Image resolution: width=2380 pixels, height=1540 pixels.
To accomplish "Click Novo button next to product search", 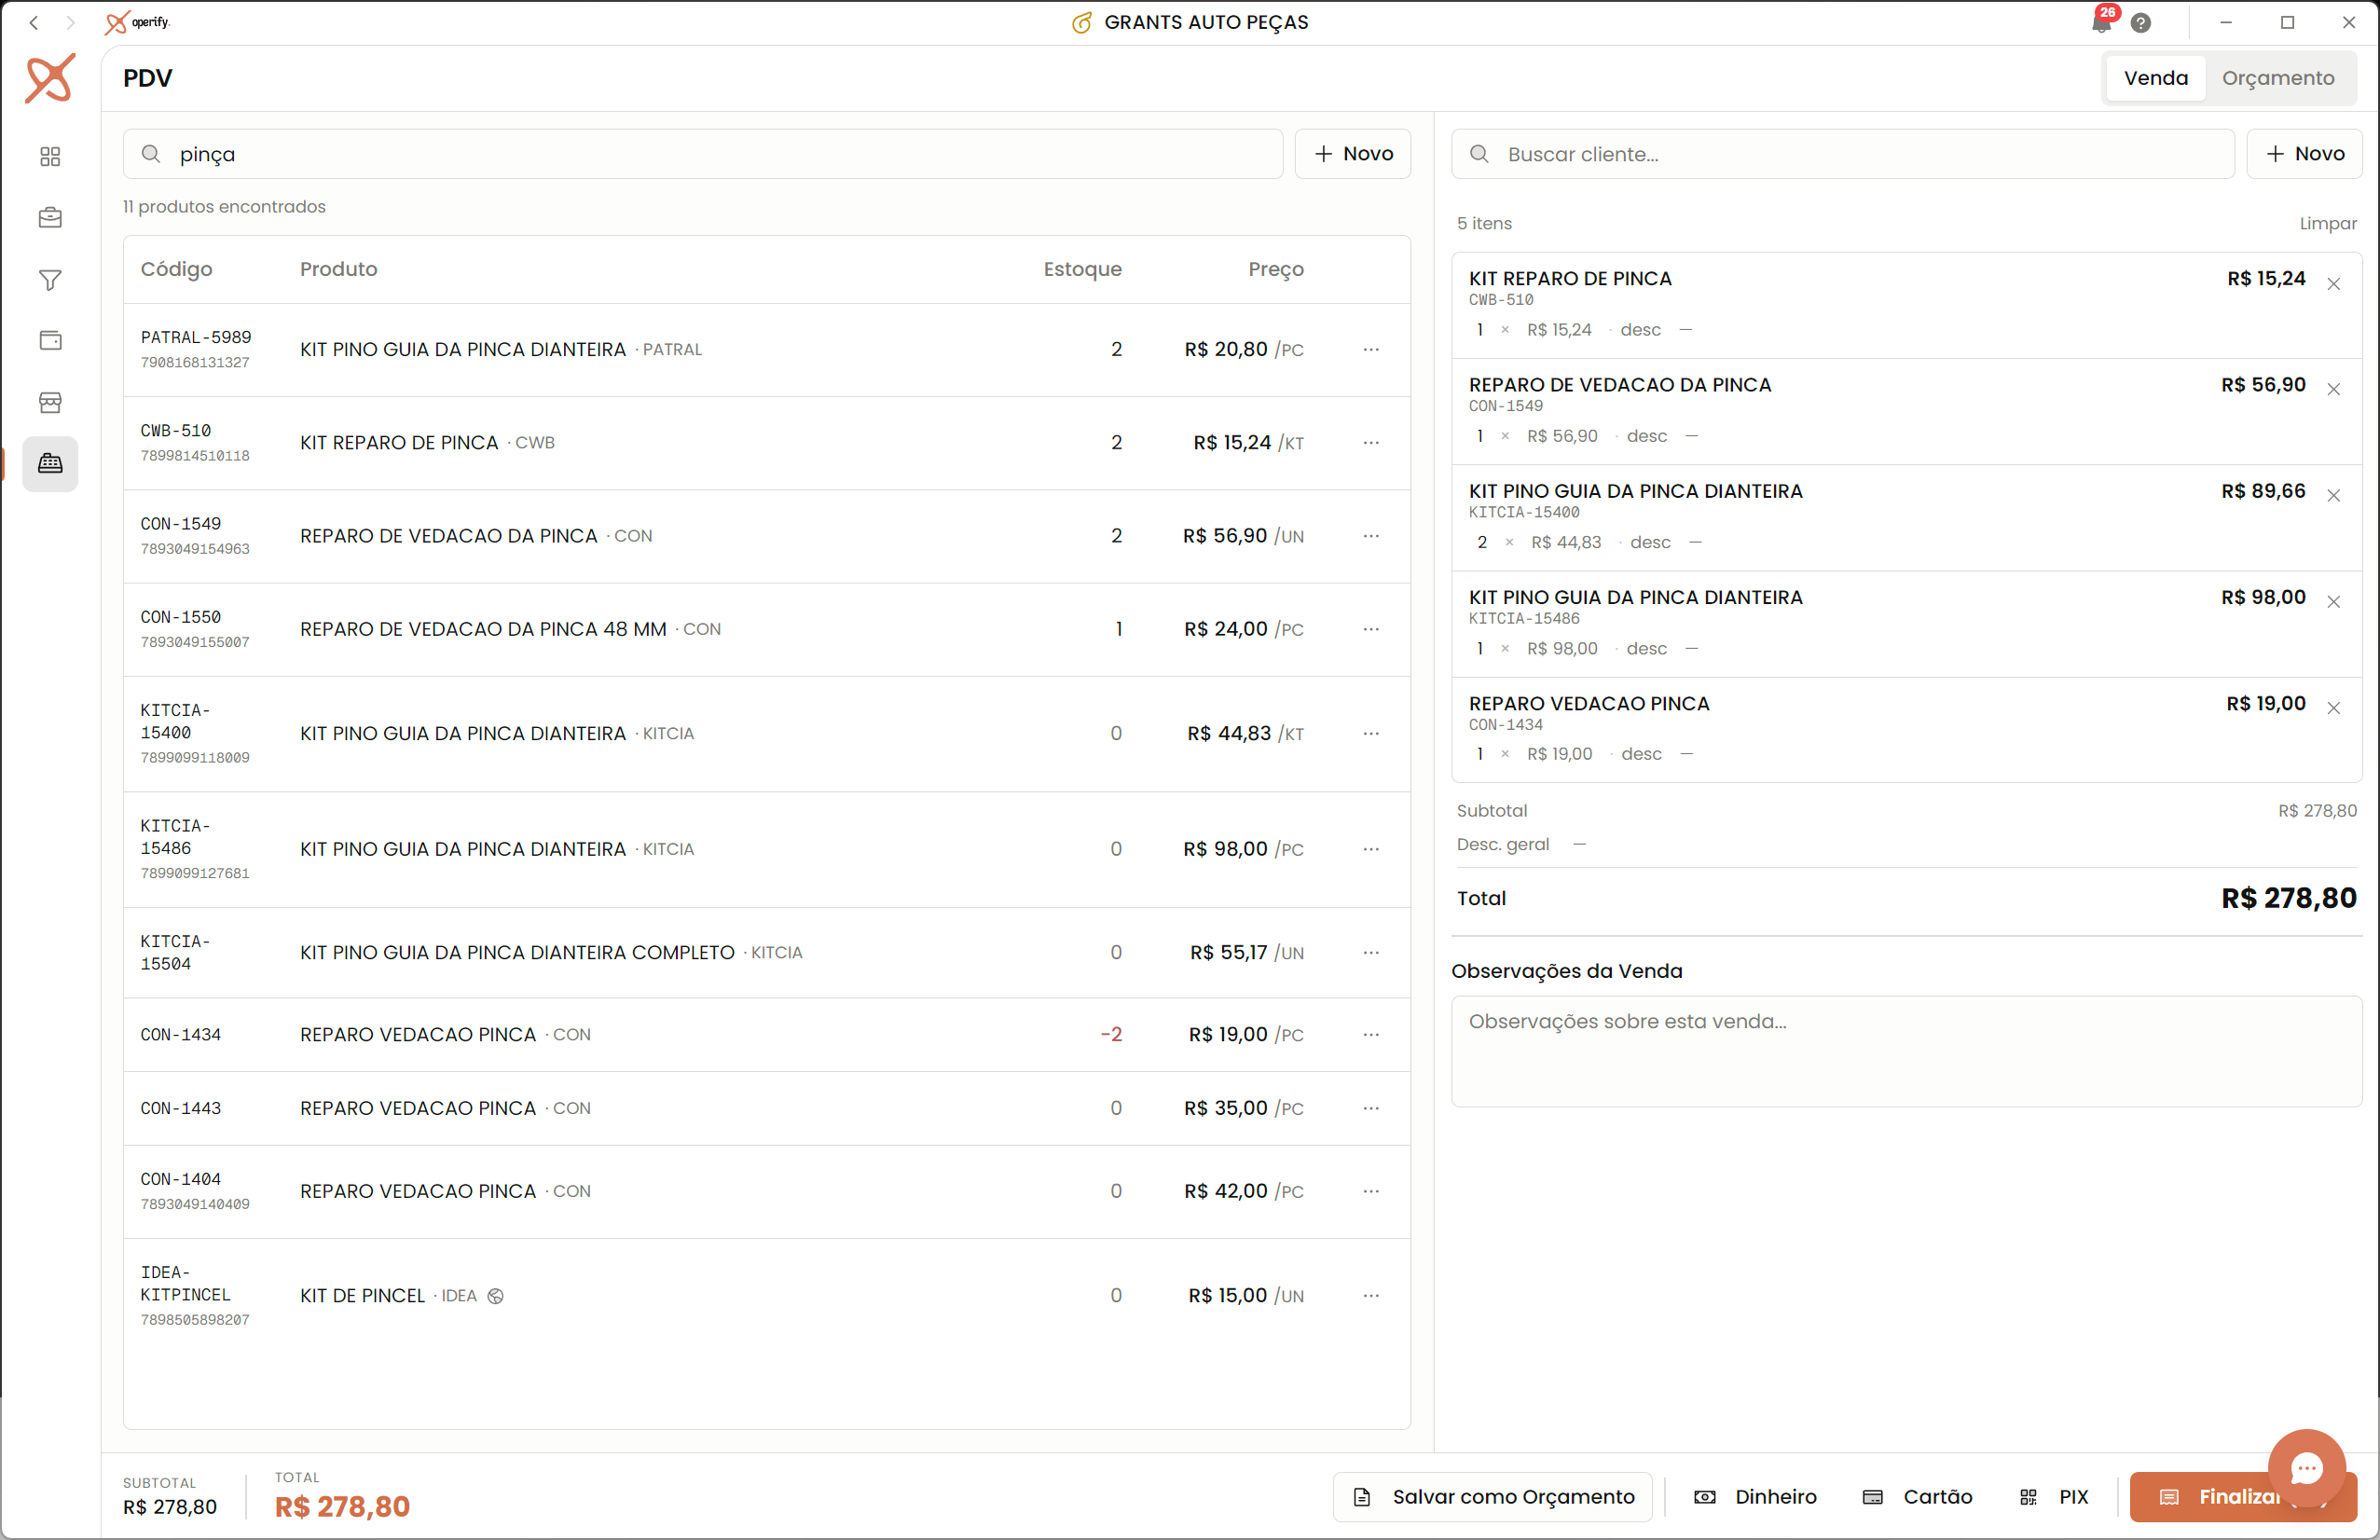I will click(1352, 153).
